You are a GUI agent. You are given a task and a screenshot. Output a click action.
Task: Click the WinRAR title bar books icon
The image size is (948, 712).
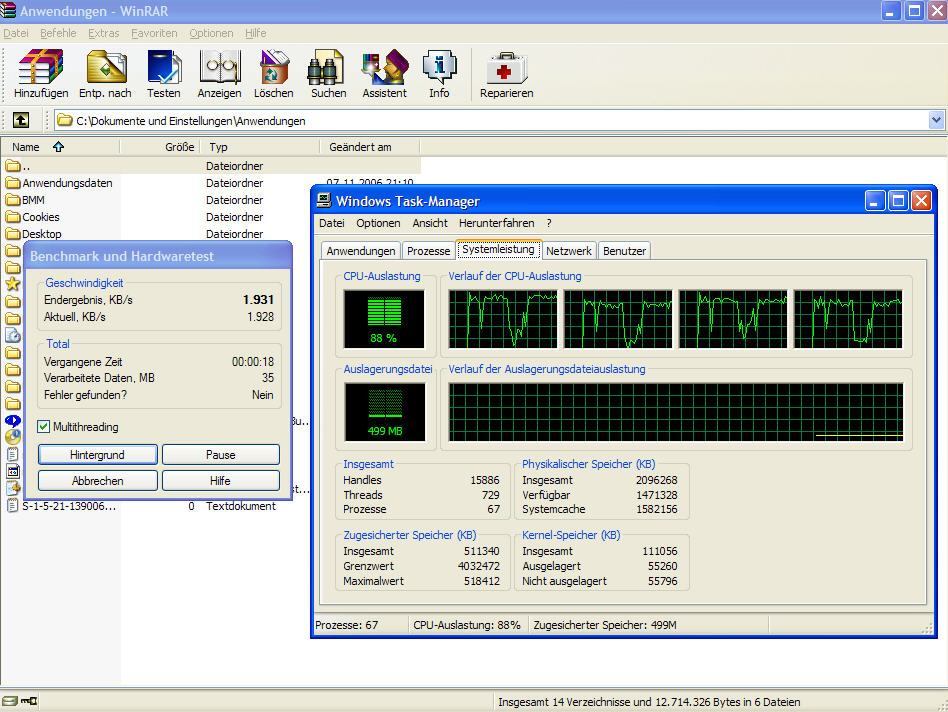[8, 10]
